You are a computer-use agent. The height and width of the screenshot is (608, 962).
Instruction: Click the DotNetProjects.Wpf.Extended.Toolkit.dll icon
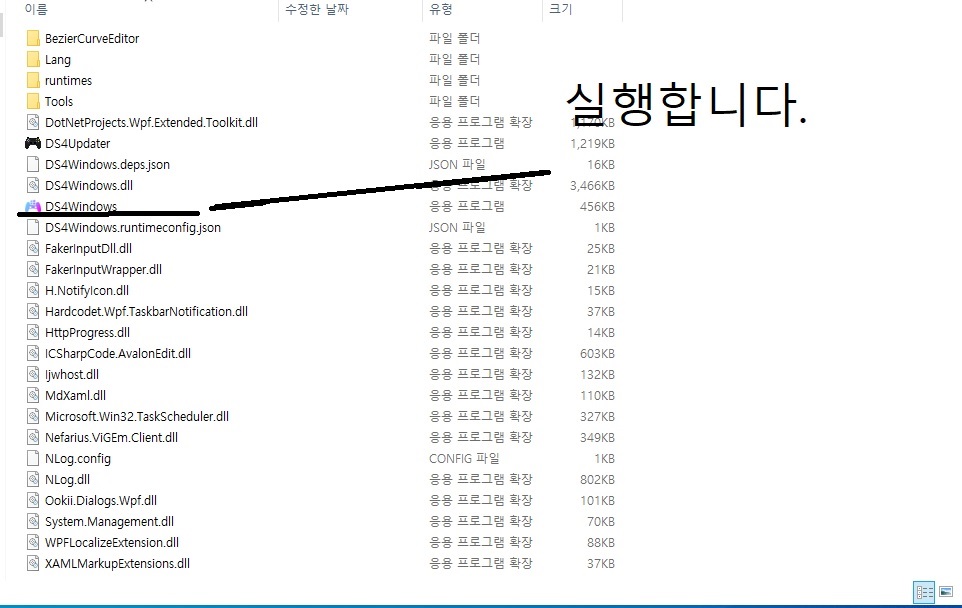33,122
